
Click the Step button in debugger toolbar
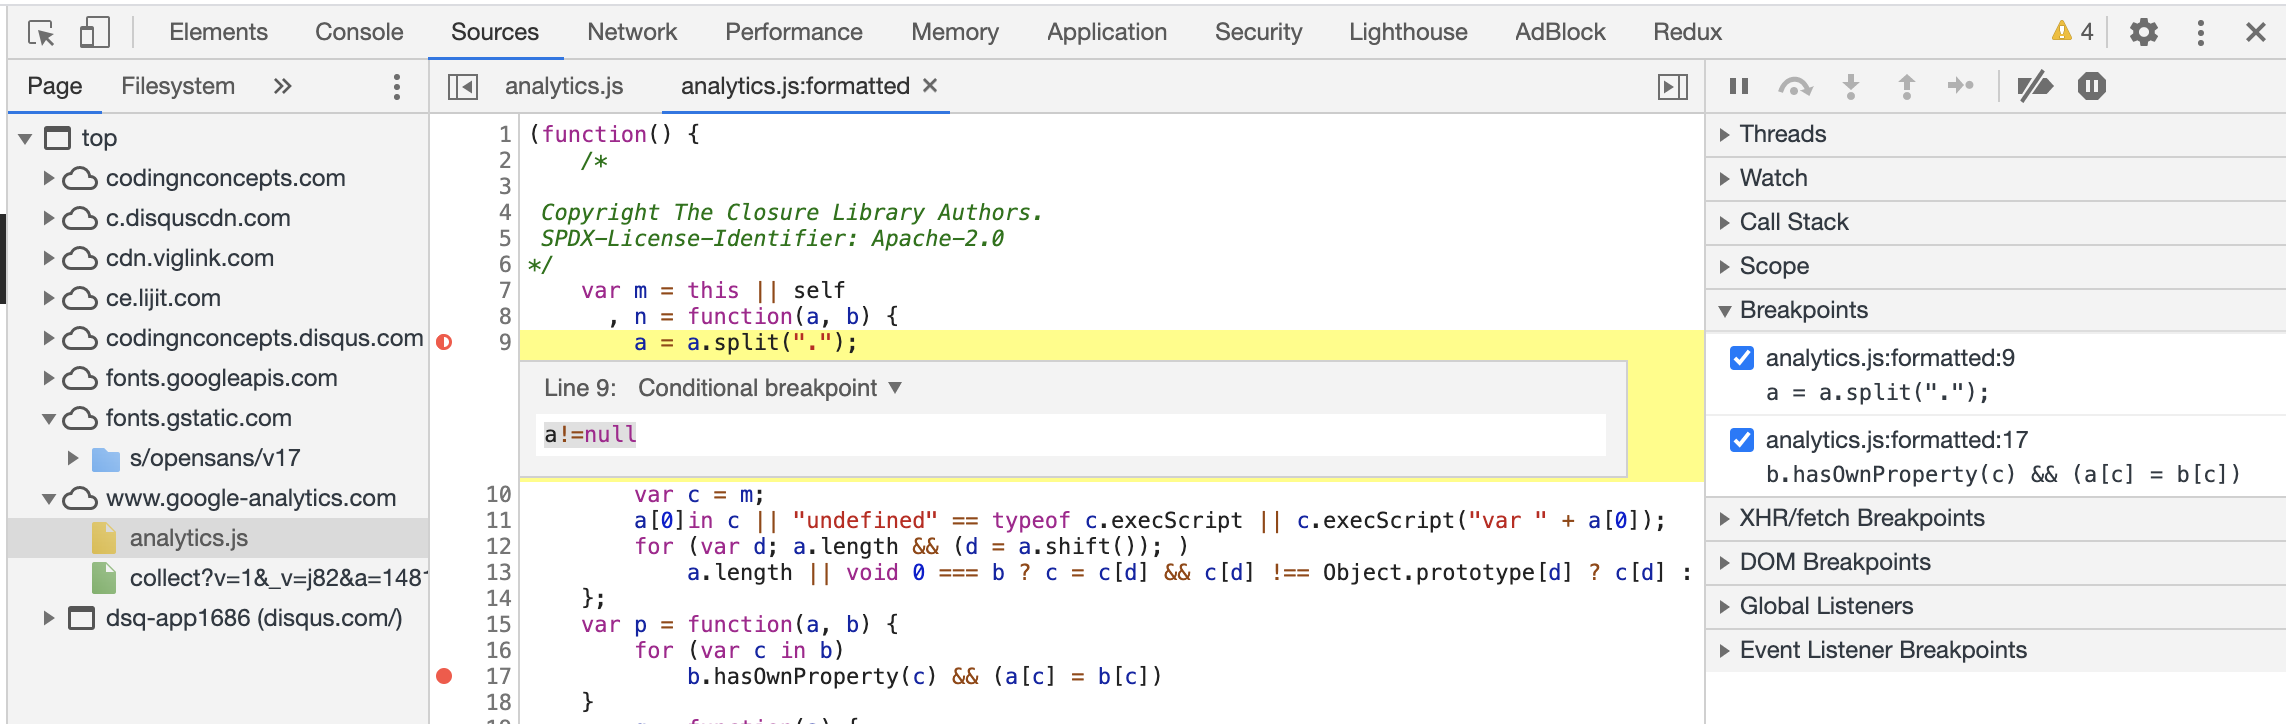point(1961,86)
